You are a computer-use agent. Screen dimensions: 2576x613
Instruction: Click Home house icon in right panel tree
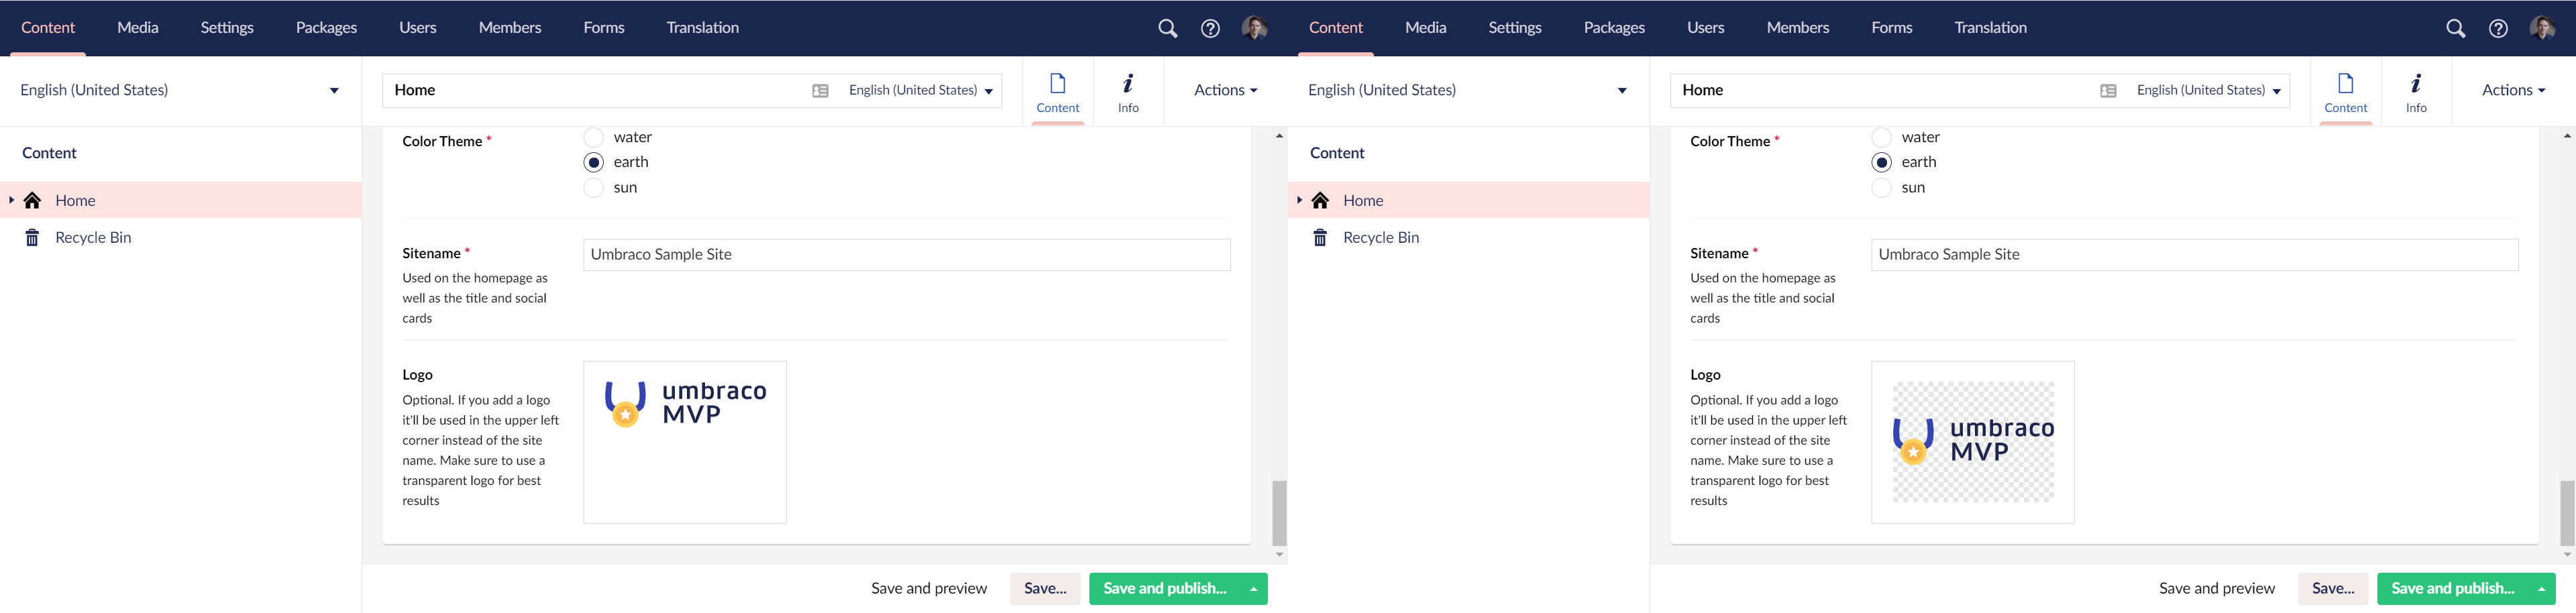coord(1320,200)
